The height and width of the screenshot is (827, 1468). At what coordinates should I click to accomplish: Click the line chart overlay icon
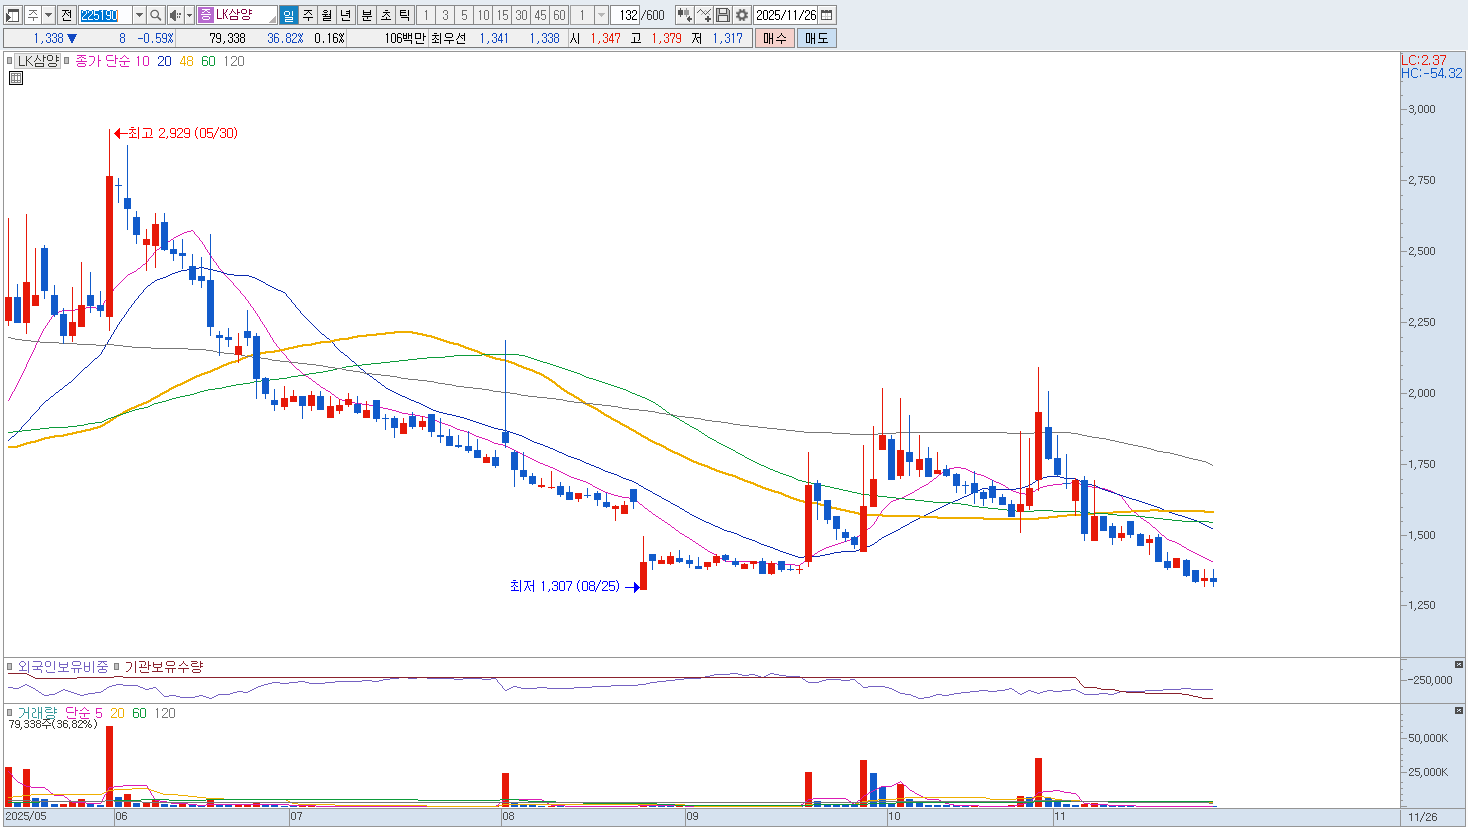coord(704,15)
